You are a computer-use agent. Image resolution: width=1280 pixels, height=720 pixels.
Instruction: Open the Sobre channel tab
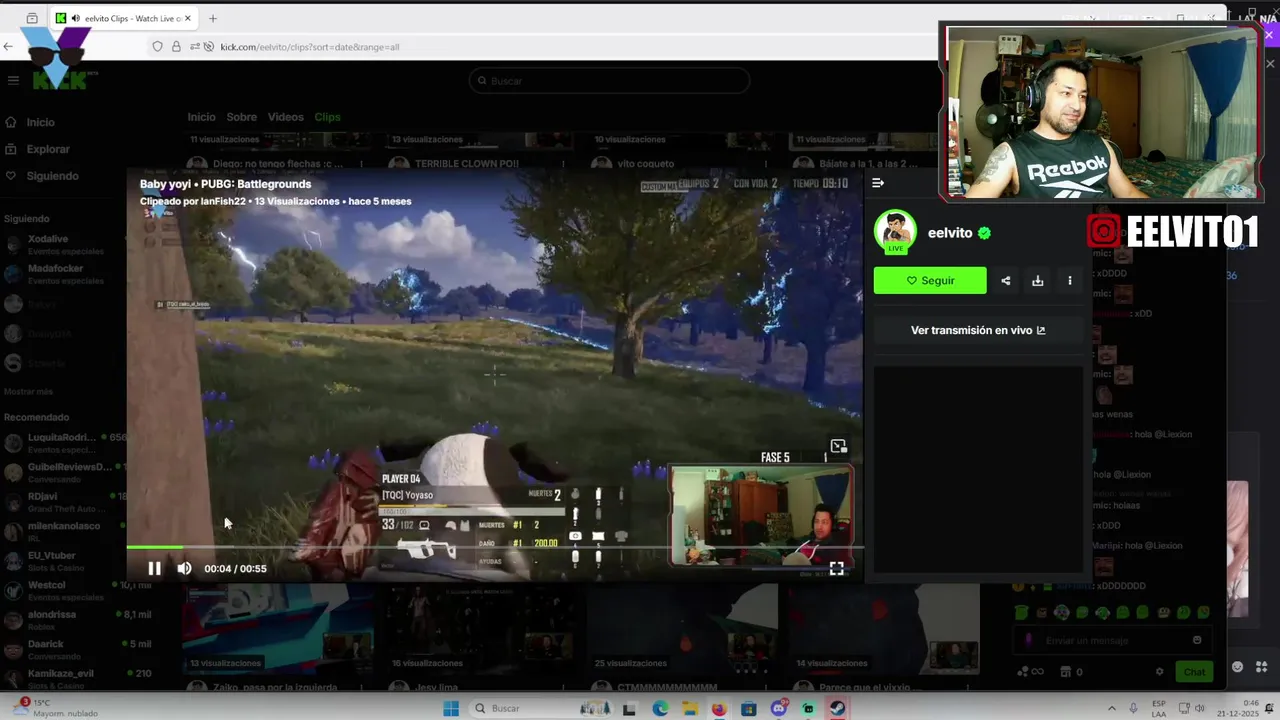click(241, 117)
